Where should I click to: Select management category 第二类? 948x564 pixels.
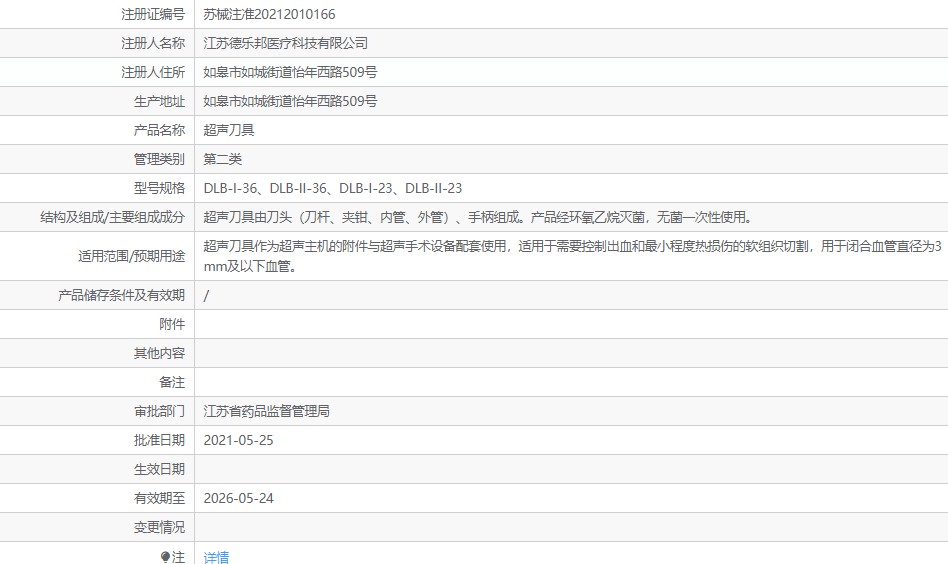point(222,160)
